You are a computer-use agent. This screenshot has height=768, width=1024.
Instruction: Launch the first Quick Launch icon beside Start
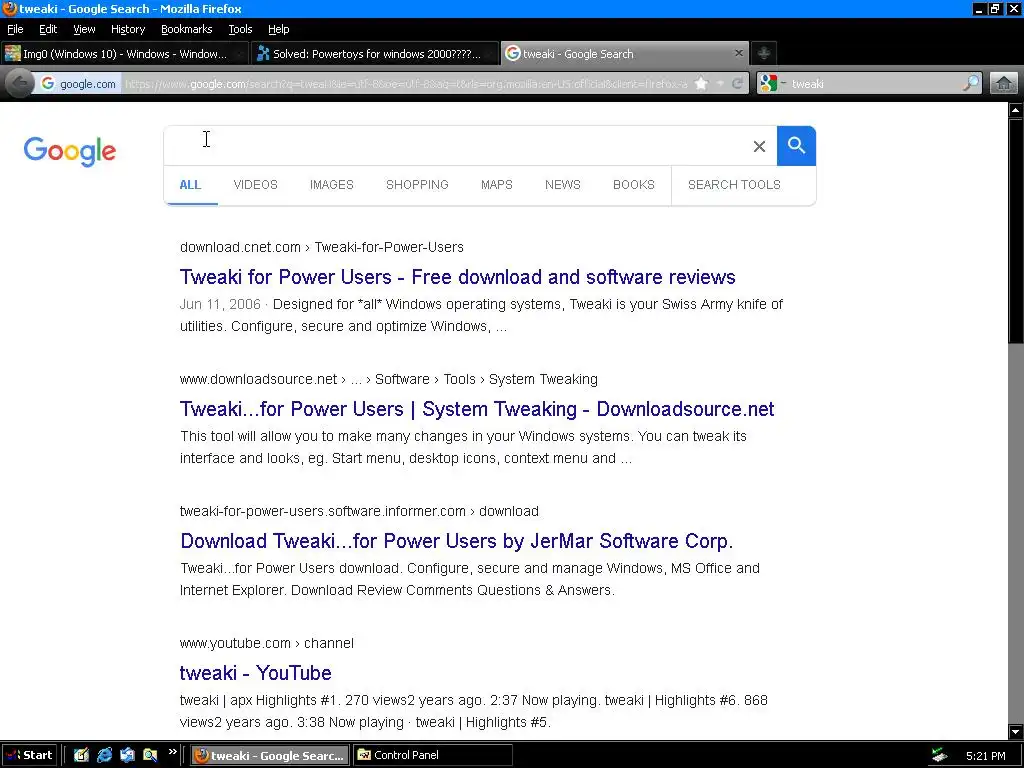(81, 755)
